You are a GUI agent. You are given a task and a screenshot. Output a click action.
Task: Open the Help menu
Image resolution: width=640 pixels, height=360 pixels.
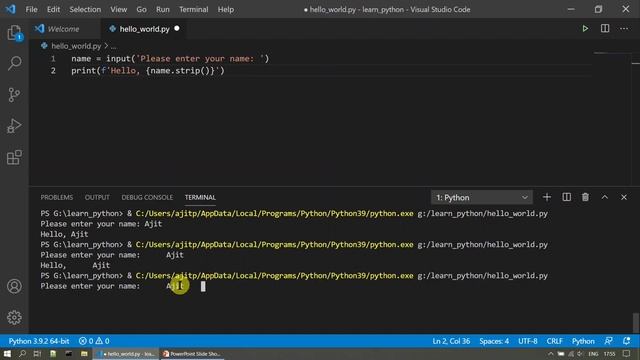tap(226, 9)
